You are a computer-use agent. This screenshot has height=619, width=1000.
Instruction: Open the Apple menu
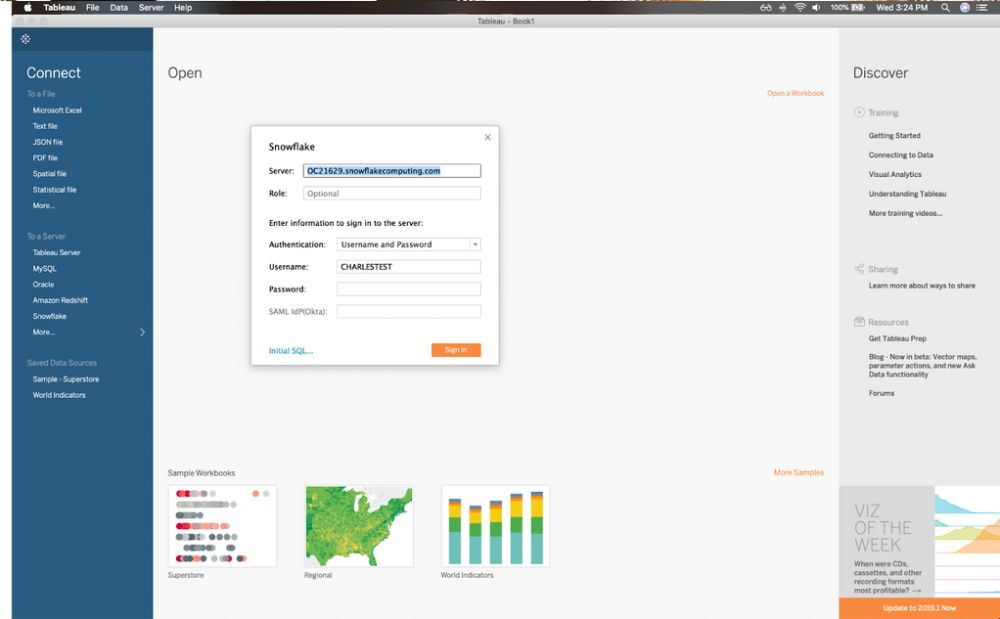(27, 8)
